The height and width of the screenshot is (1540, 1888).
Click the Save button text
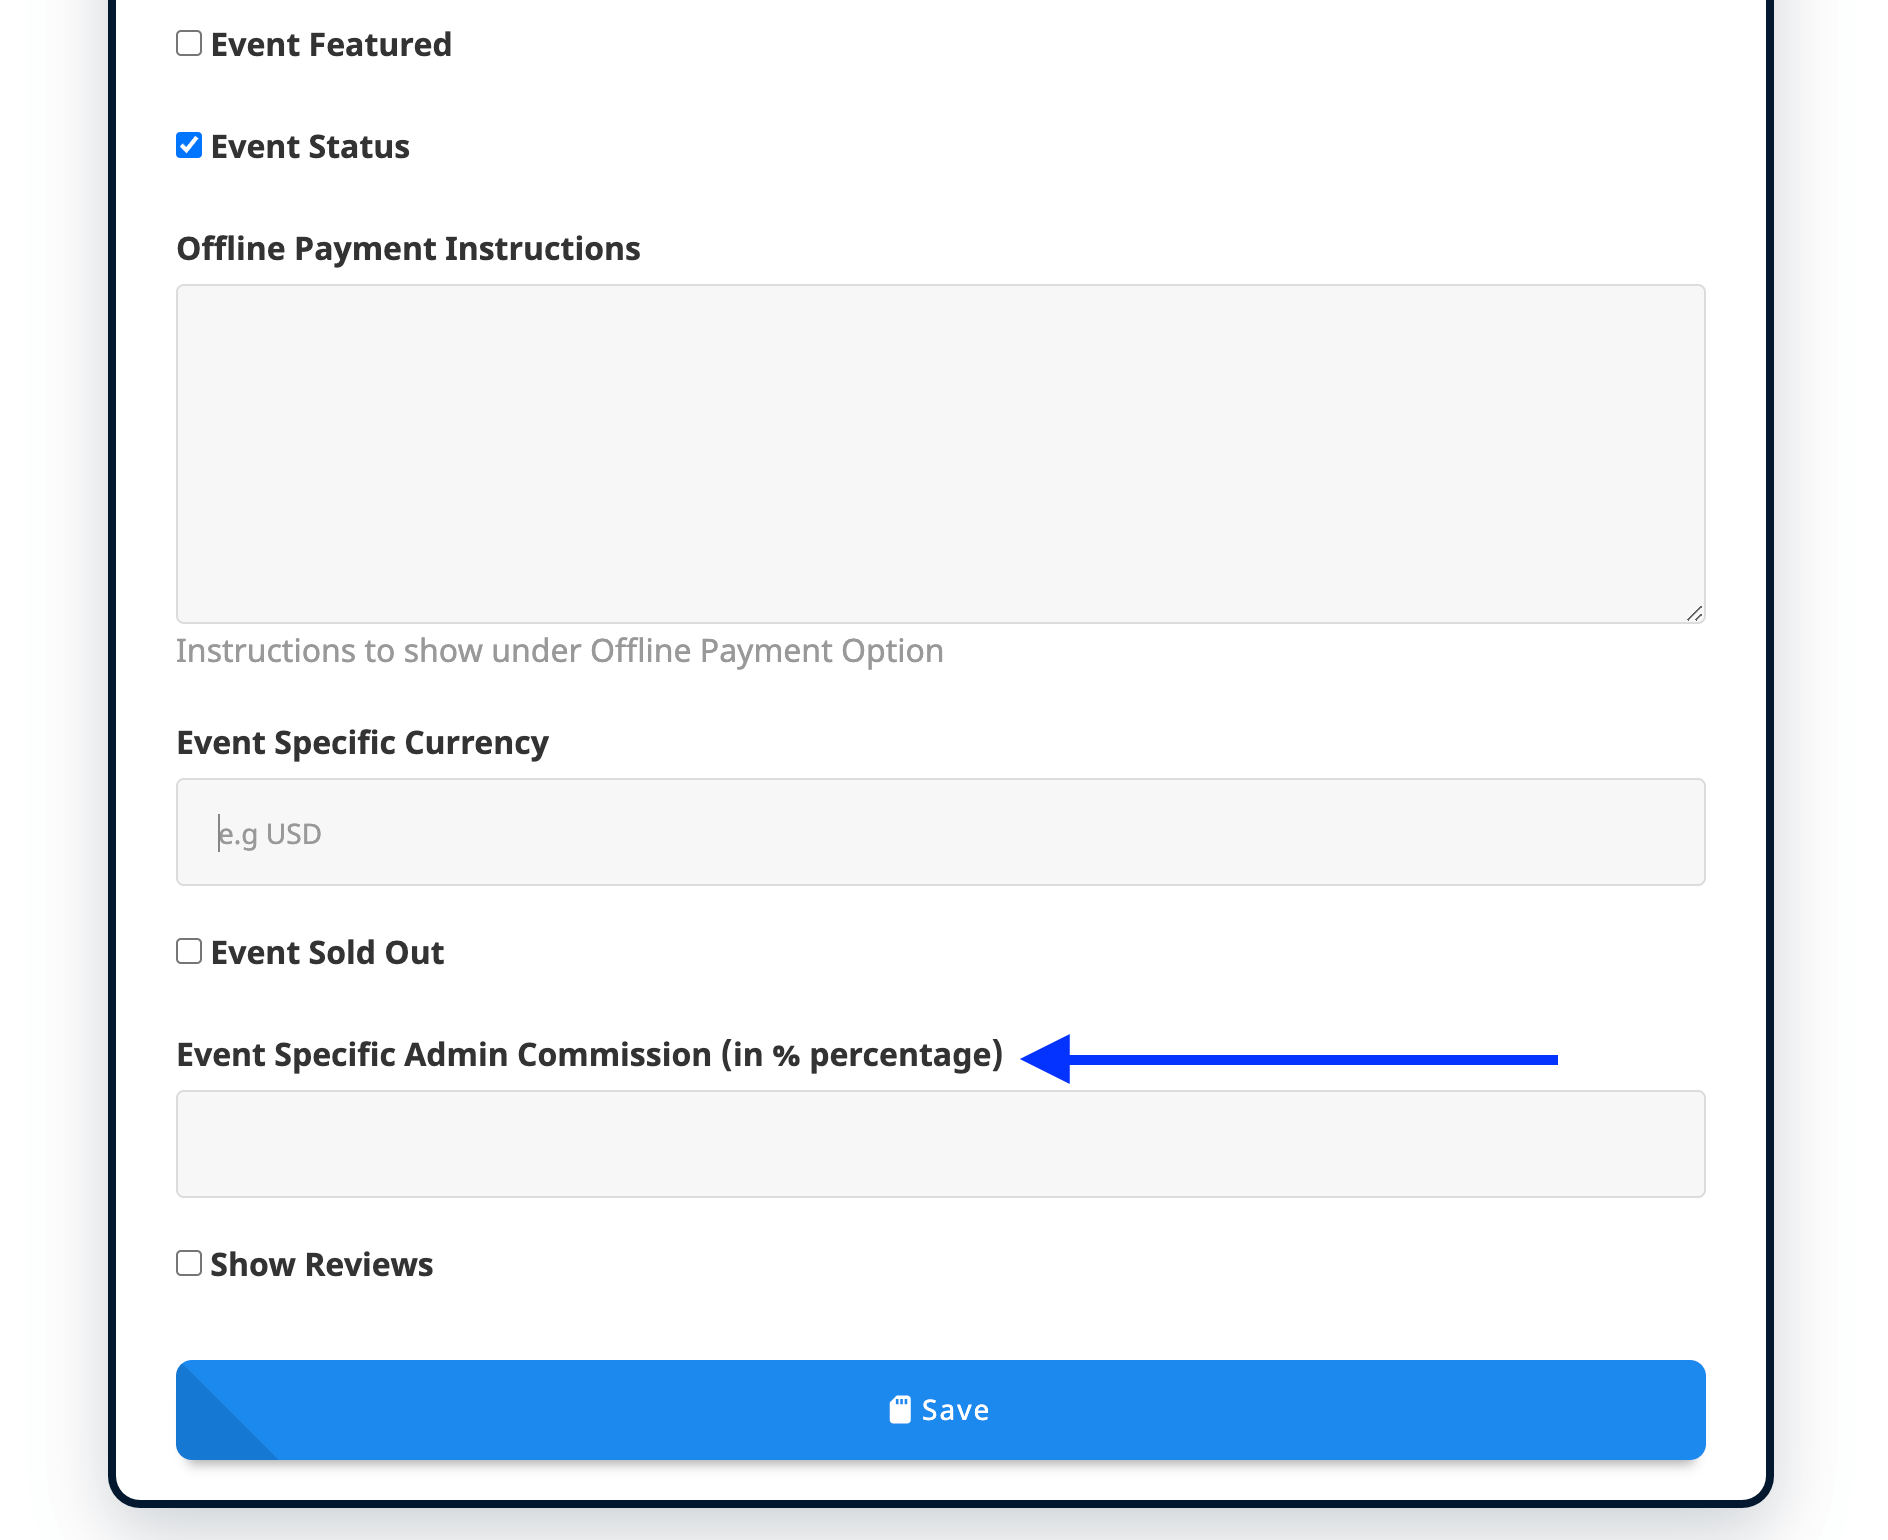pos(955,1410)
